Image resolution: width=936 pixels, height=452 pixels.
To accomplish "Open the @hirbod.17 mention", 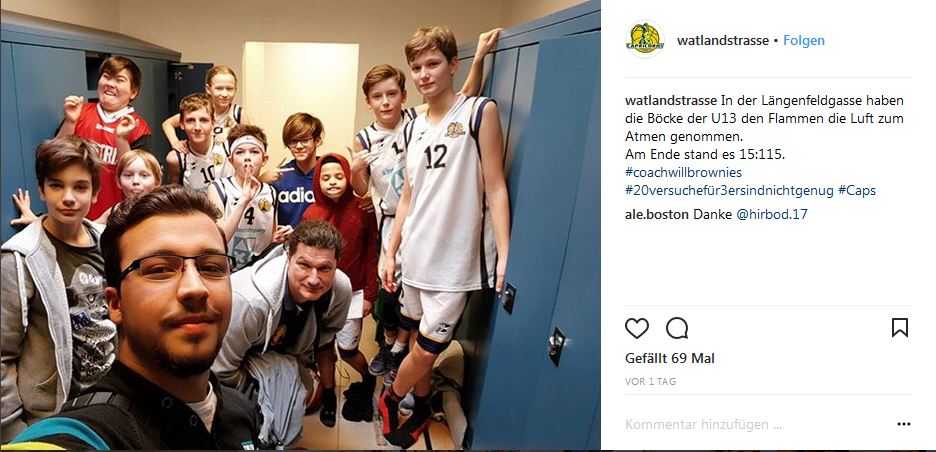I will [771, 215].
